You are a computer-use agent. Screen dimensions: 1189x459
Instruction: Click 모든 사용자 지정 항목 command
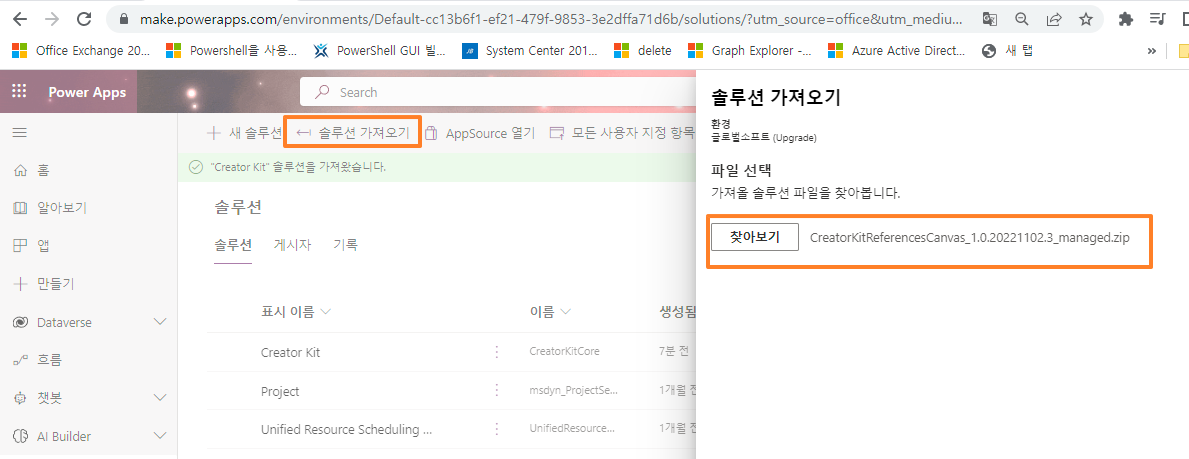(x=622, y=133)
